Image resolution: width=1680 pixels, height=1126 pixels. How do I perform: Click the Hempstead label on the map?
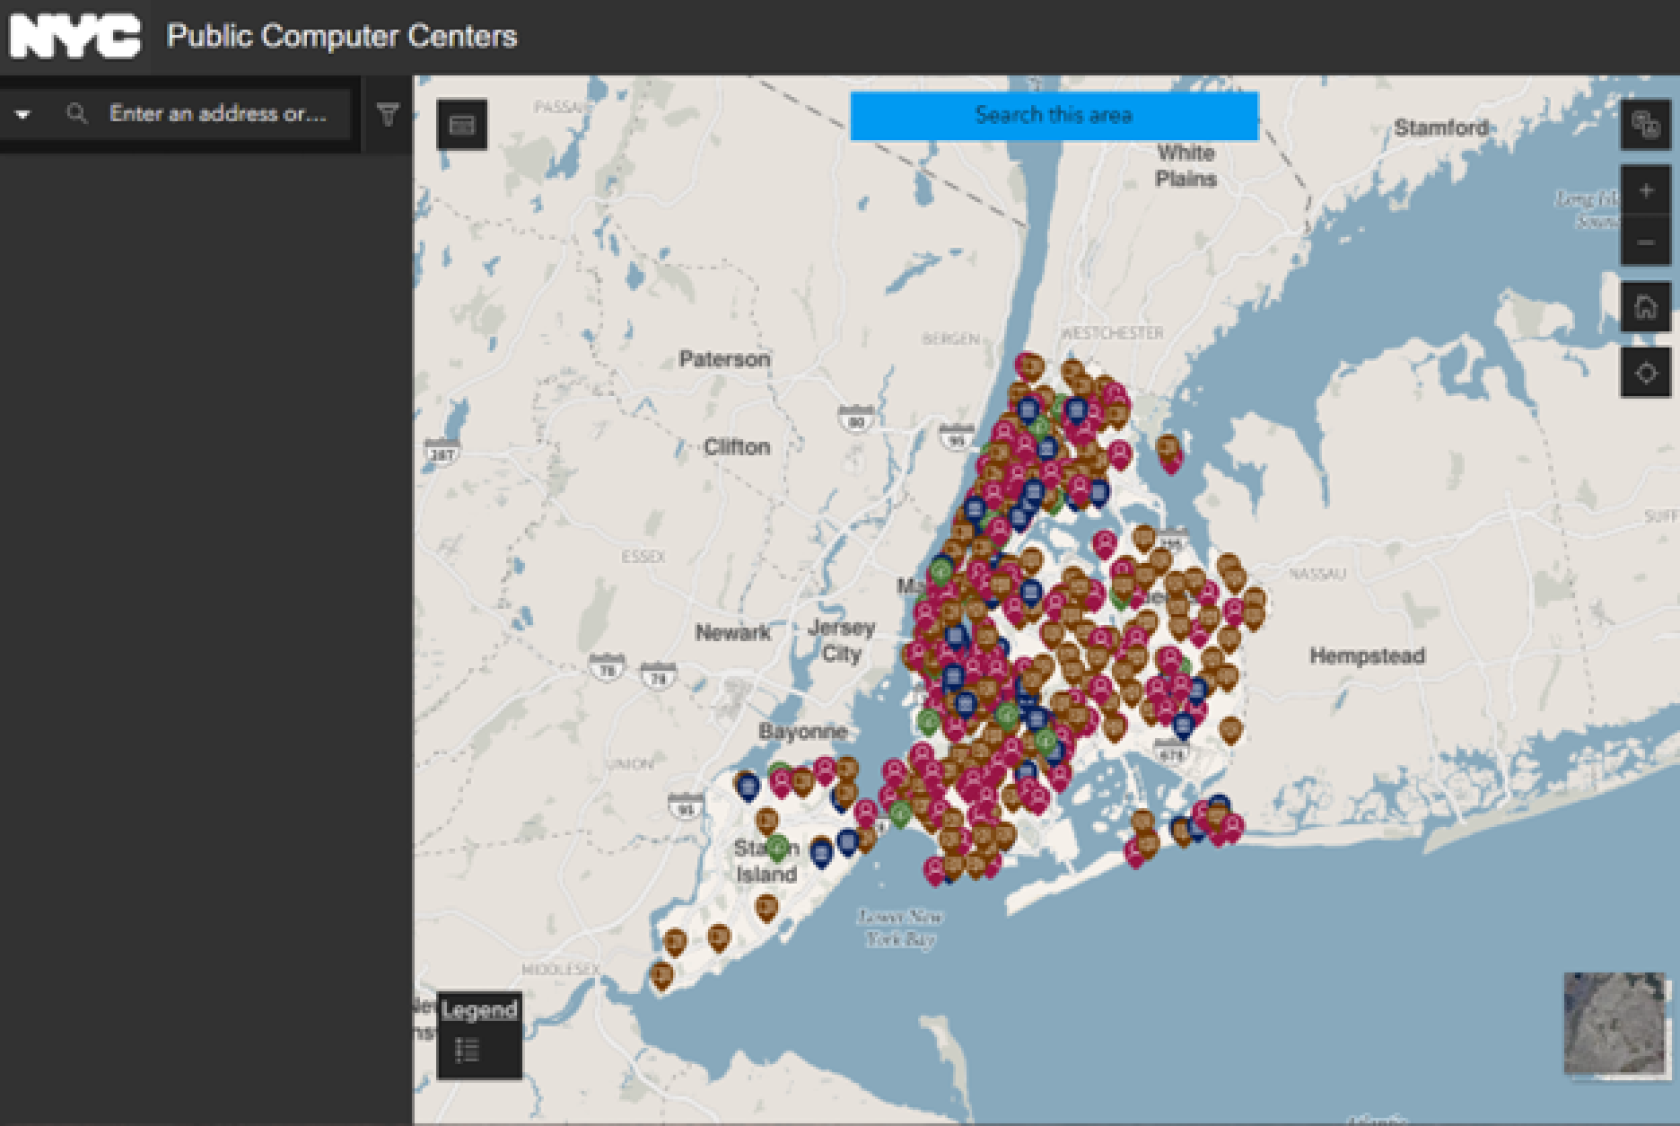(1367, 656)
